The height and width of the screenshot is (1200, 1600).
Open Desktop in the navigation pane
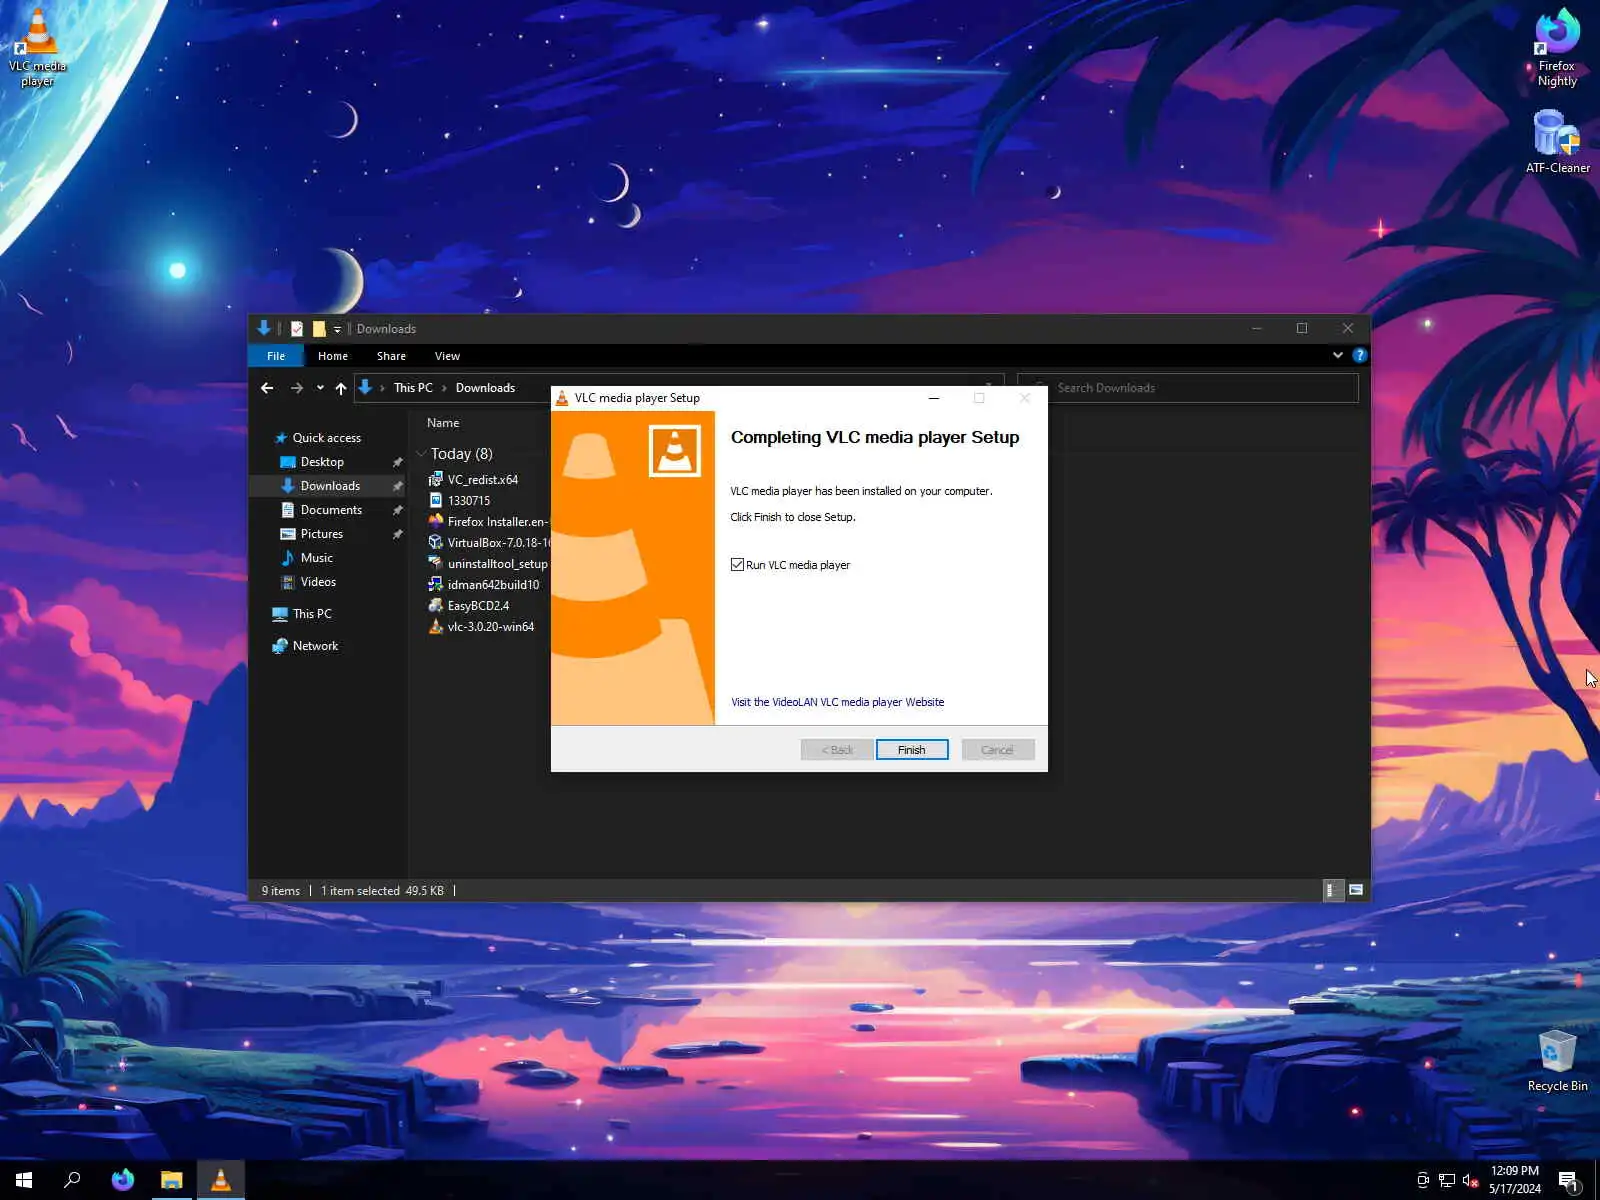click(322, 462)
